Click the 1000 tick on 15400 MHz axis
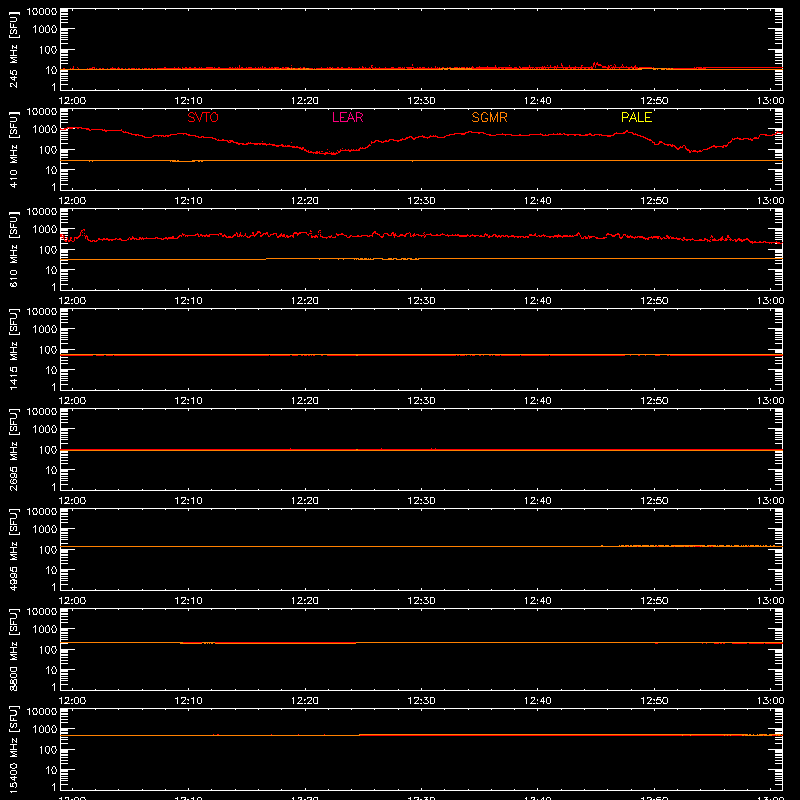The width and height of the screenshot is (800, 800). 45,730
